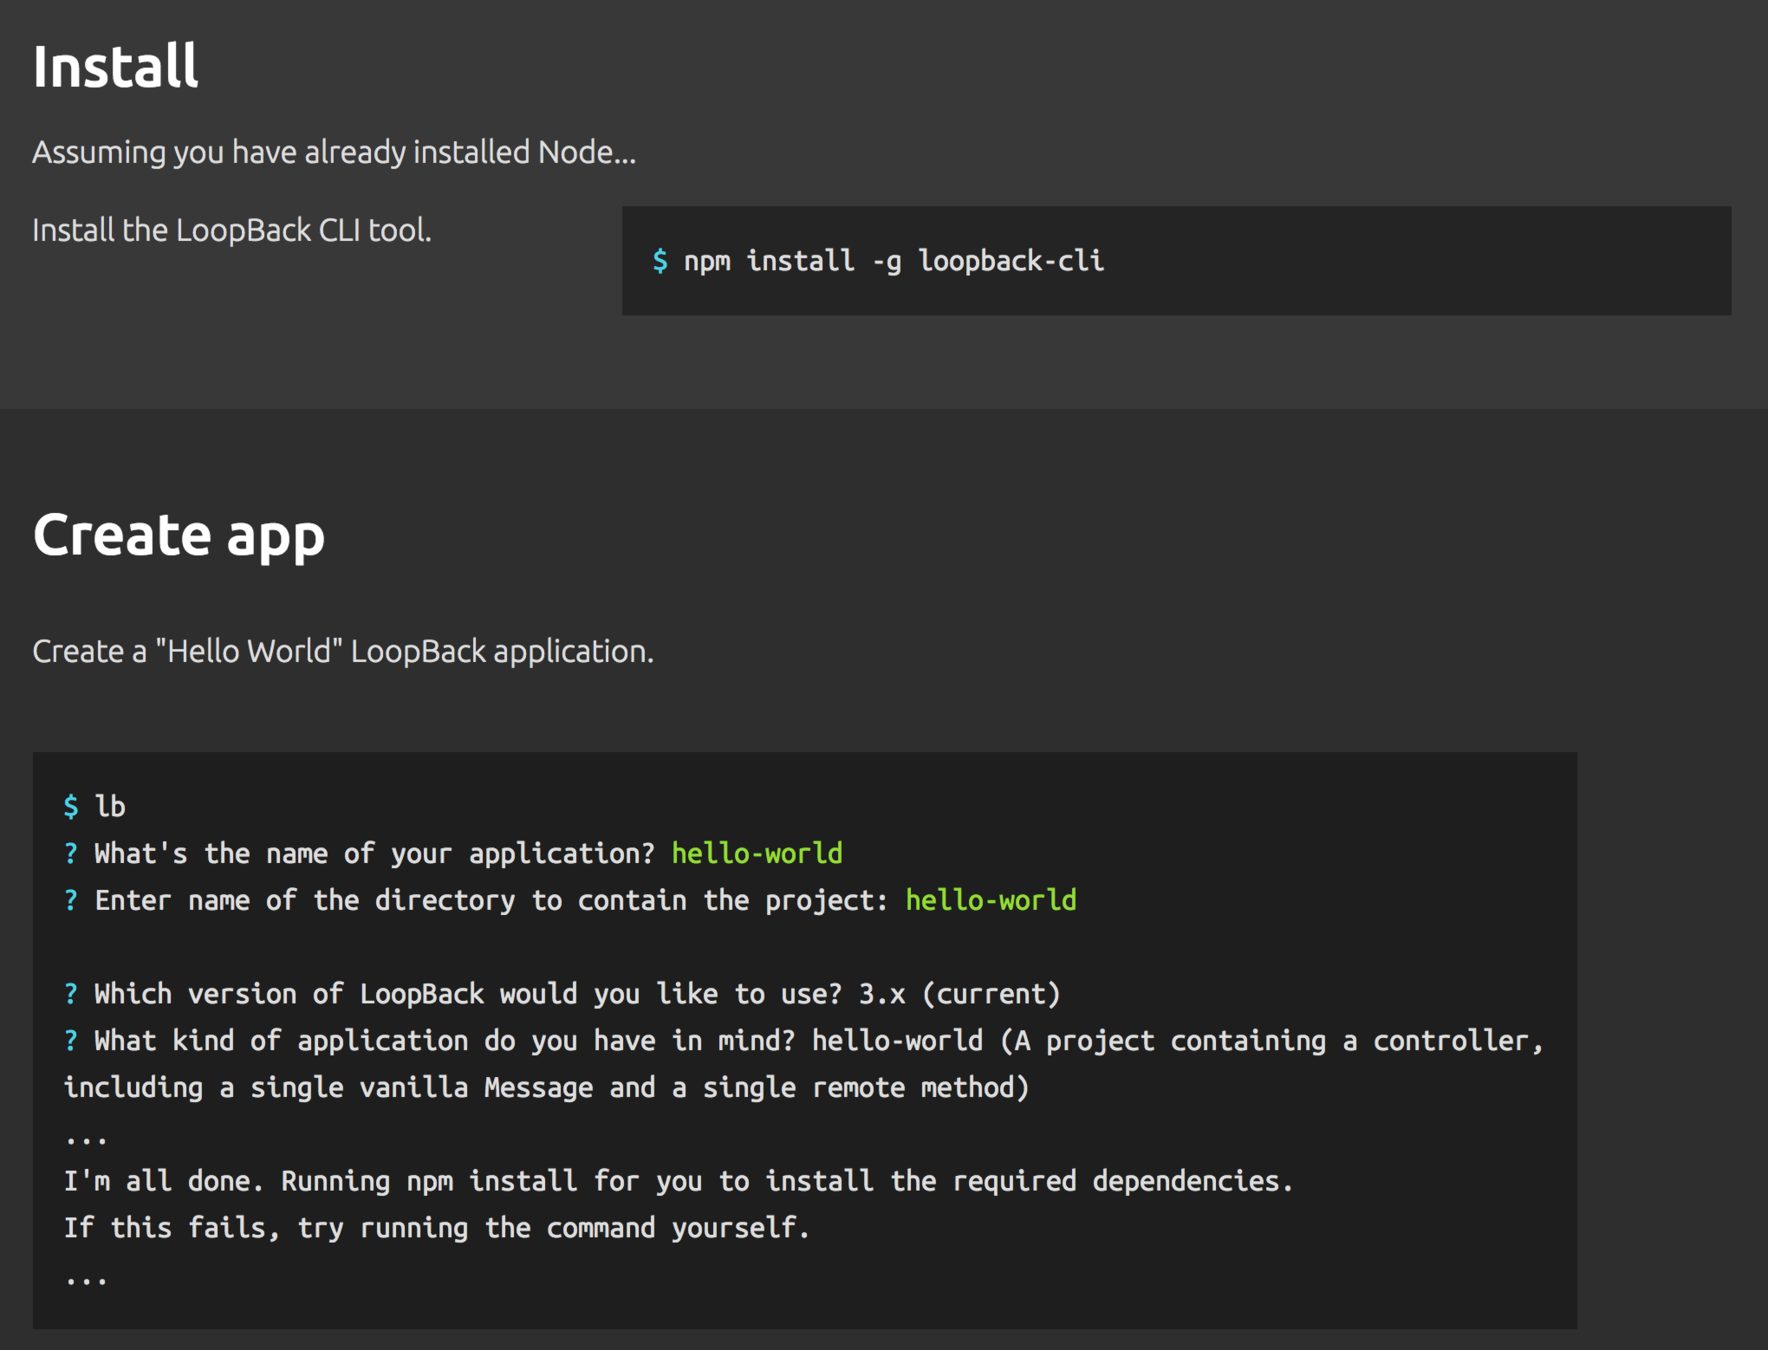
Task: Click the "What kind of application do you have in mind?" line
Action: tap(804, 1040)
